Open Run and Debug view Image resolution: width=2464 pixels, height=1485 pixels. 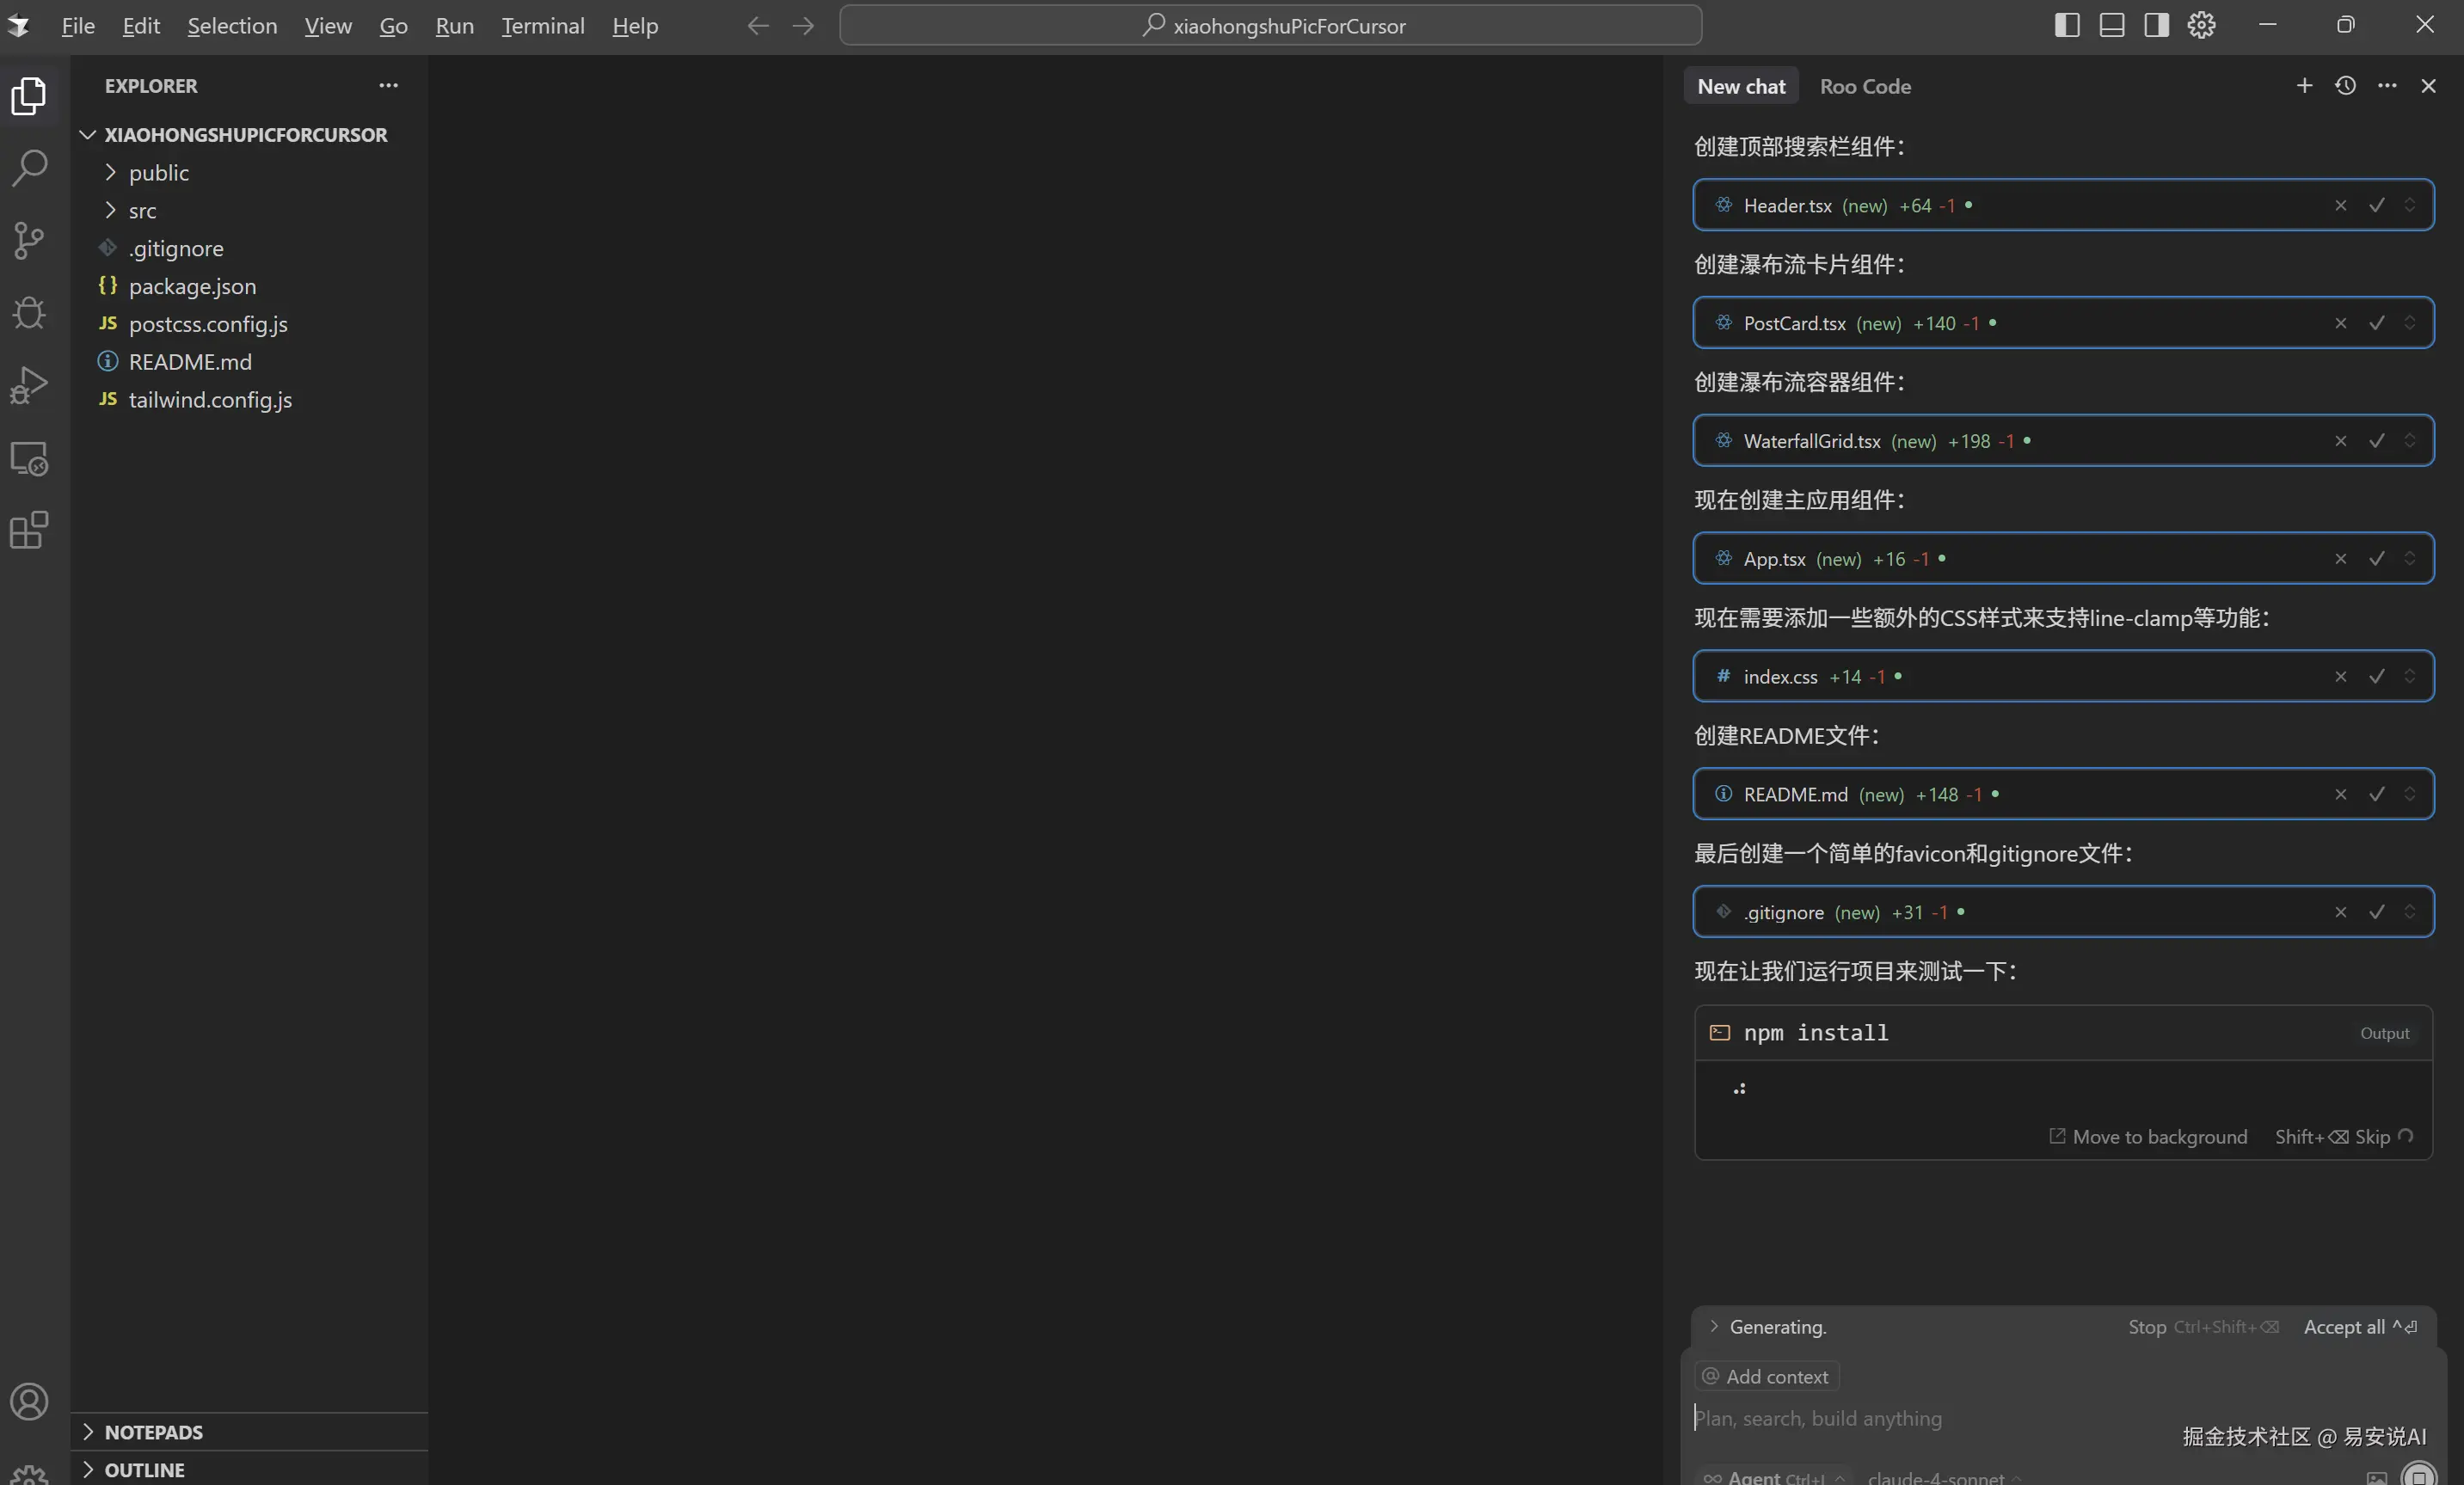click(29, 385)
